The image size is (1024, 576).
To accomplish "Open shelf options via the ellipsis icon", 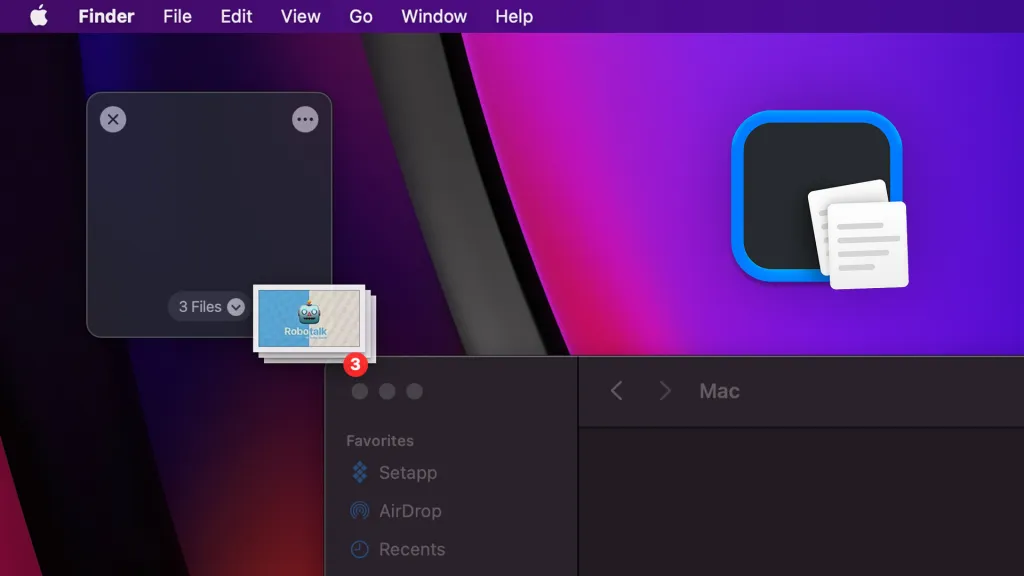I will tap(305, 118).
